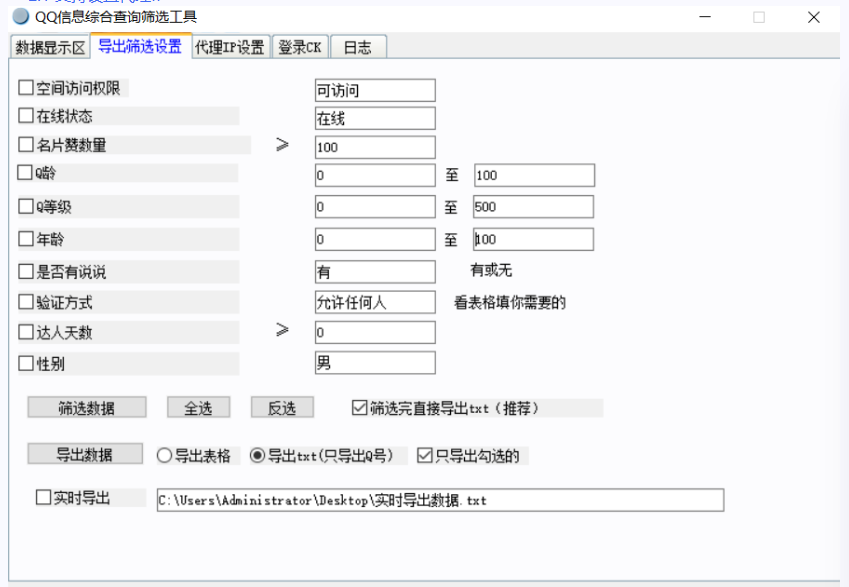Image resolution: width=849 pixels, height=587 pixels.
Task: Click the Q龄 maximum value field
Action: [534, 175]
